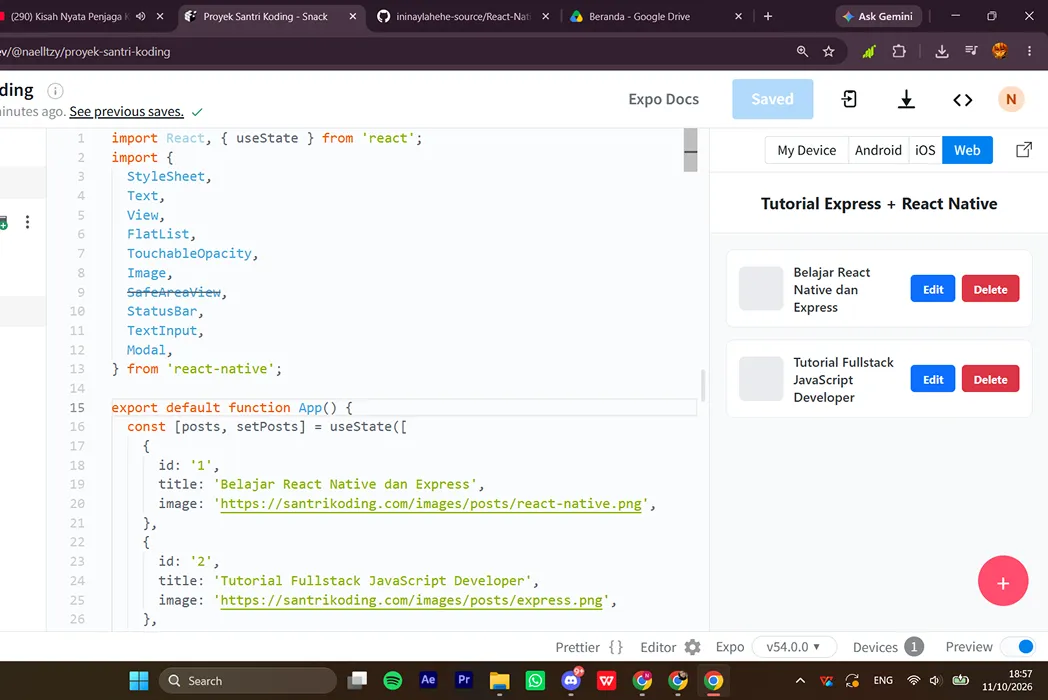1048x700 pixels.
Task: Open WPS Office from taskbar
Action: tap(607, 681)
